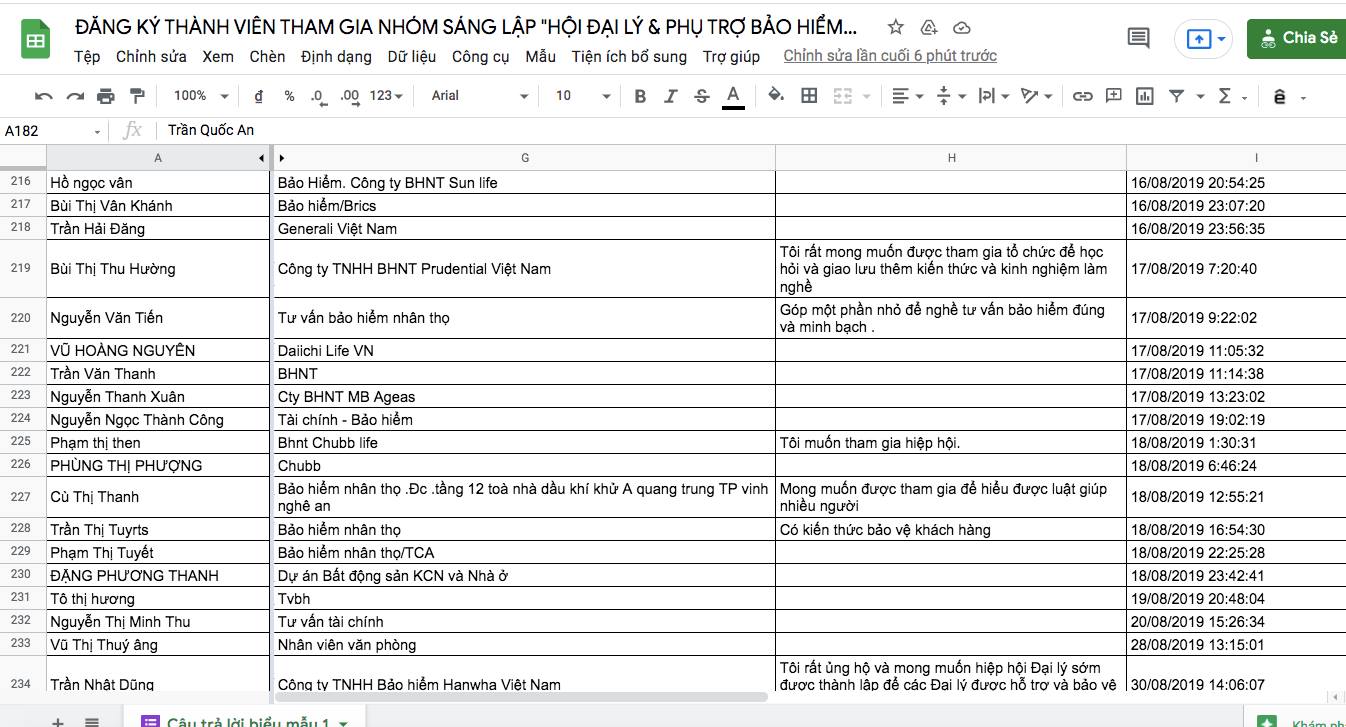Viewport: 1346px width, 727px height.
Task: Insert a link
Action: [x=1082, y=96]
